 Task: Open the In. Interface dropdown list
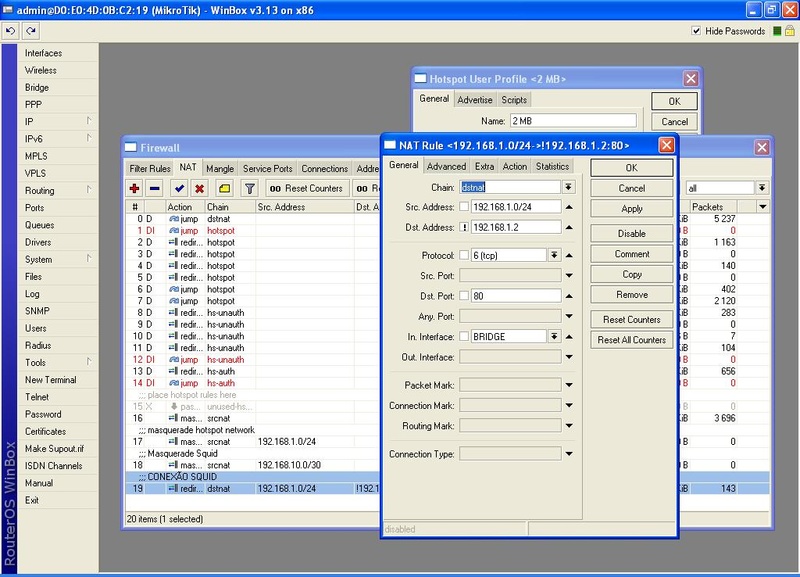554,336
